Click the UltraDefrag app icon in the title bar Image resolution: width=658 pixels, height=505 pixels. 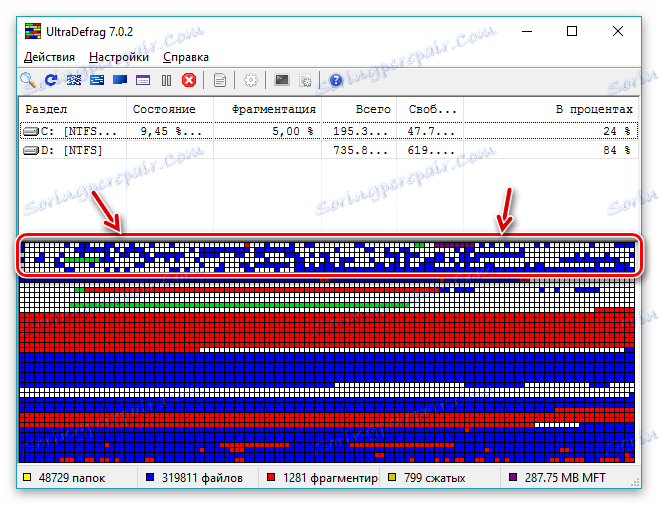coord(33,31)
